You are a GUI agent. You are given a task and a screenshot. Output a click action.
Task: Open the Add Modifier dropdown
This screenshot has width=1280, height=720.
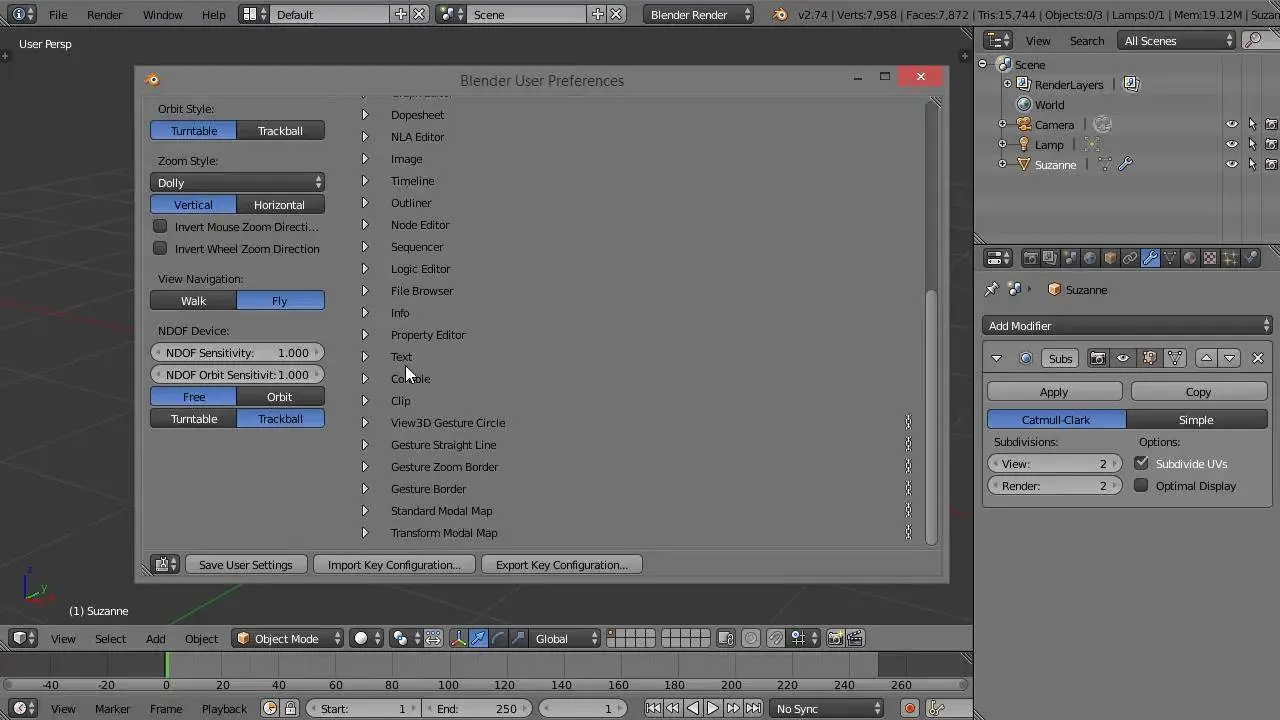pyautogui.click(x=1127, y=325)
